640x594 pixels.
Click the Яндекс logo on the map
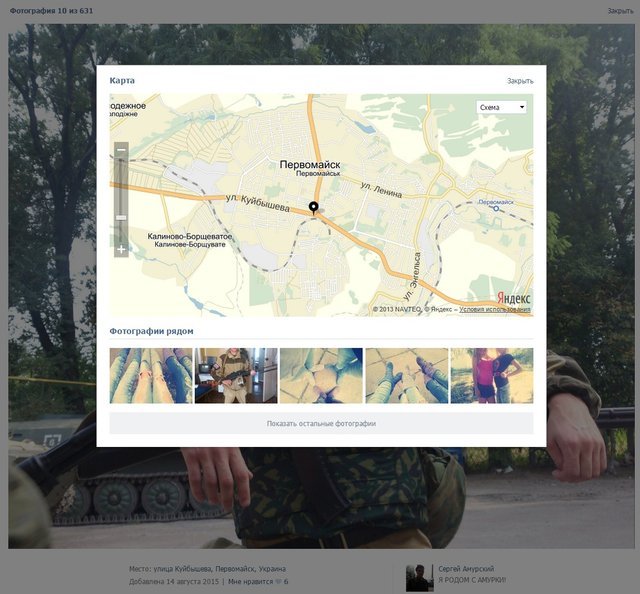(513, 298)
